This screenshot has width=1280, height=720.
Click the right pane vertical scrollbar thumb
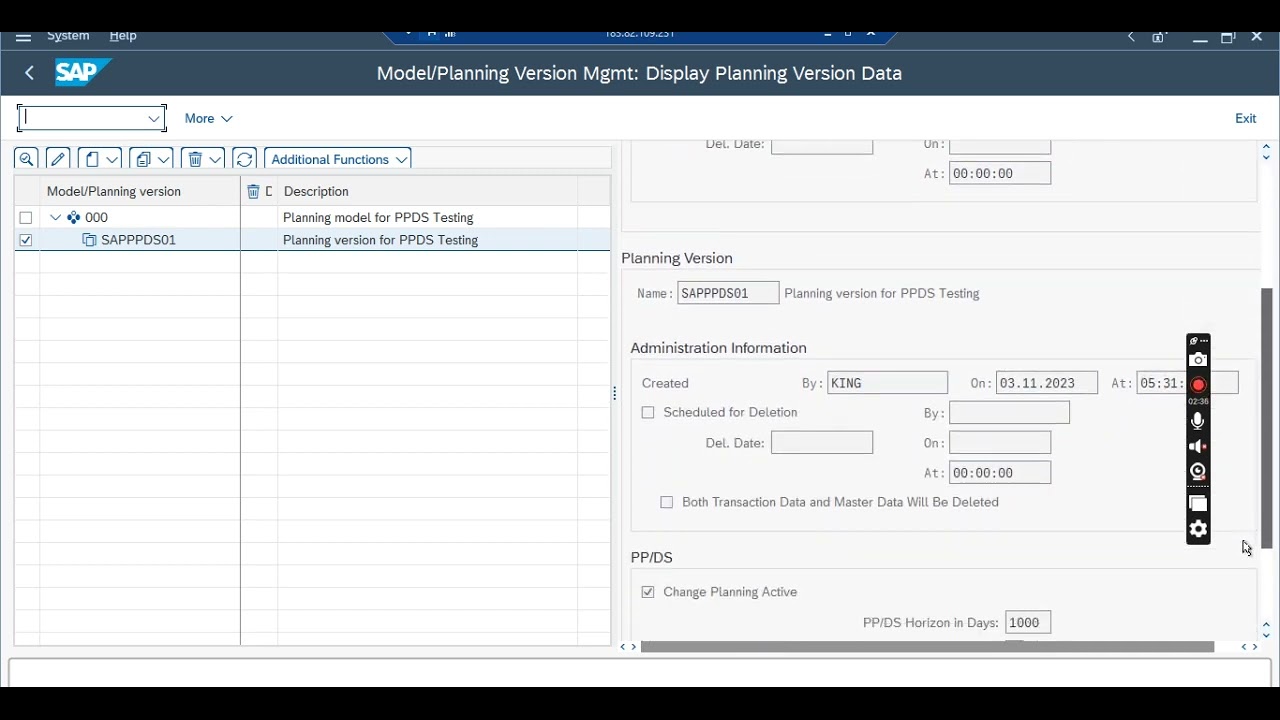[x=1266, y=418]
